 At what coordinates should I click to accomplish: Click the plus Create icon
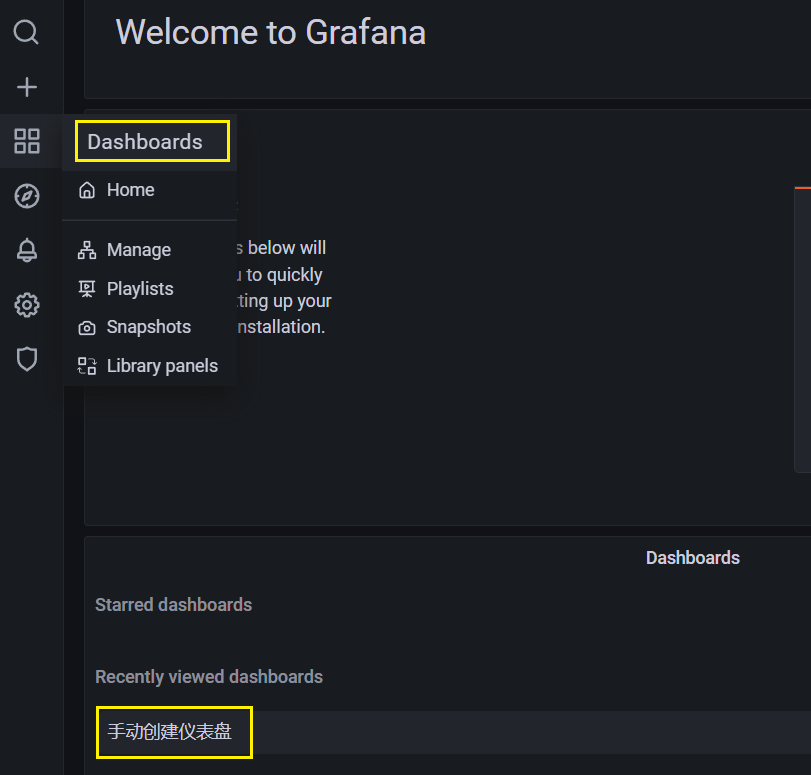[26, 87]
